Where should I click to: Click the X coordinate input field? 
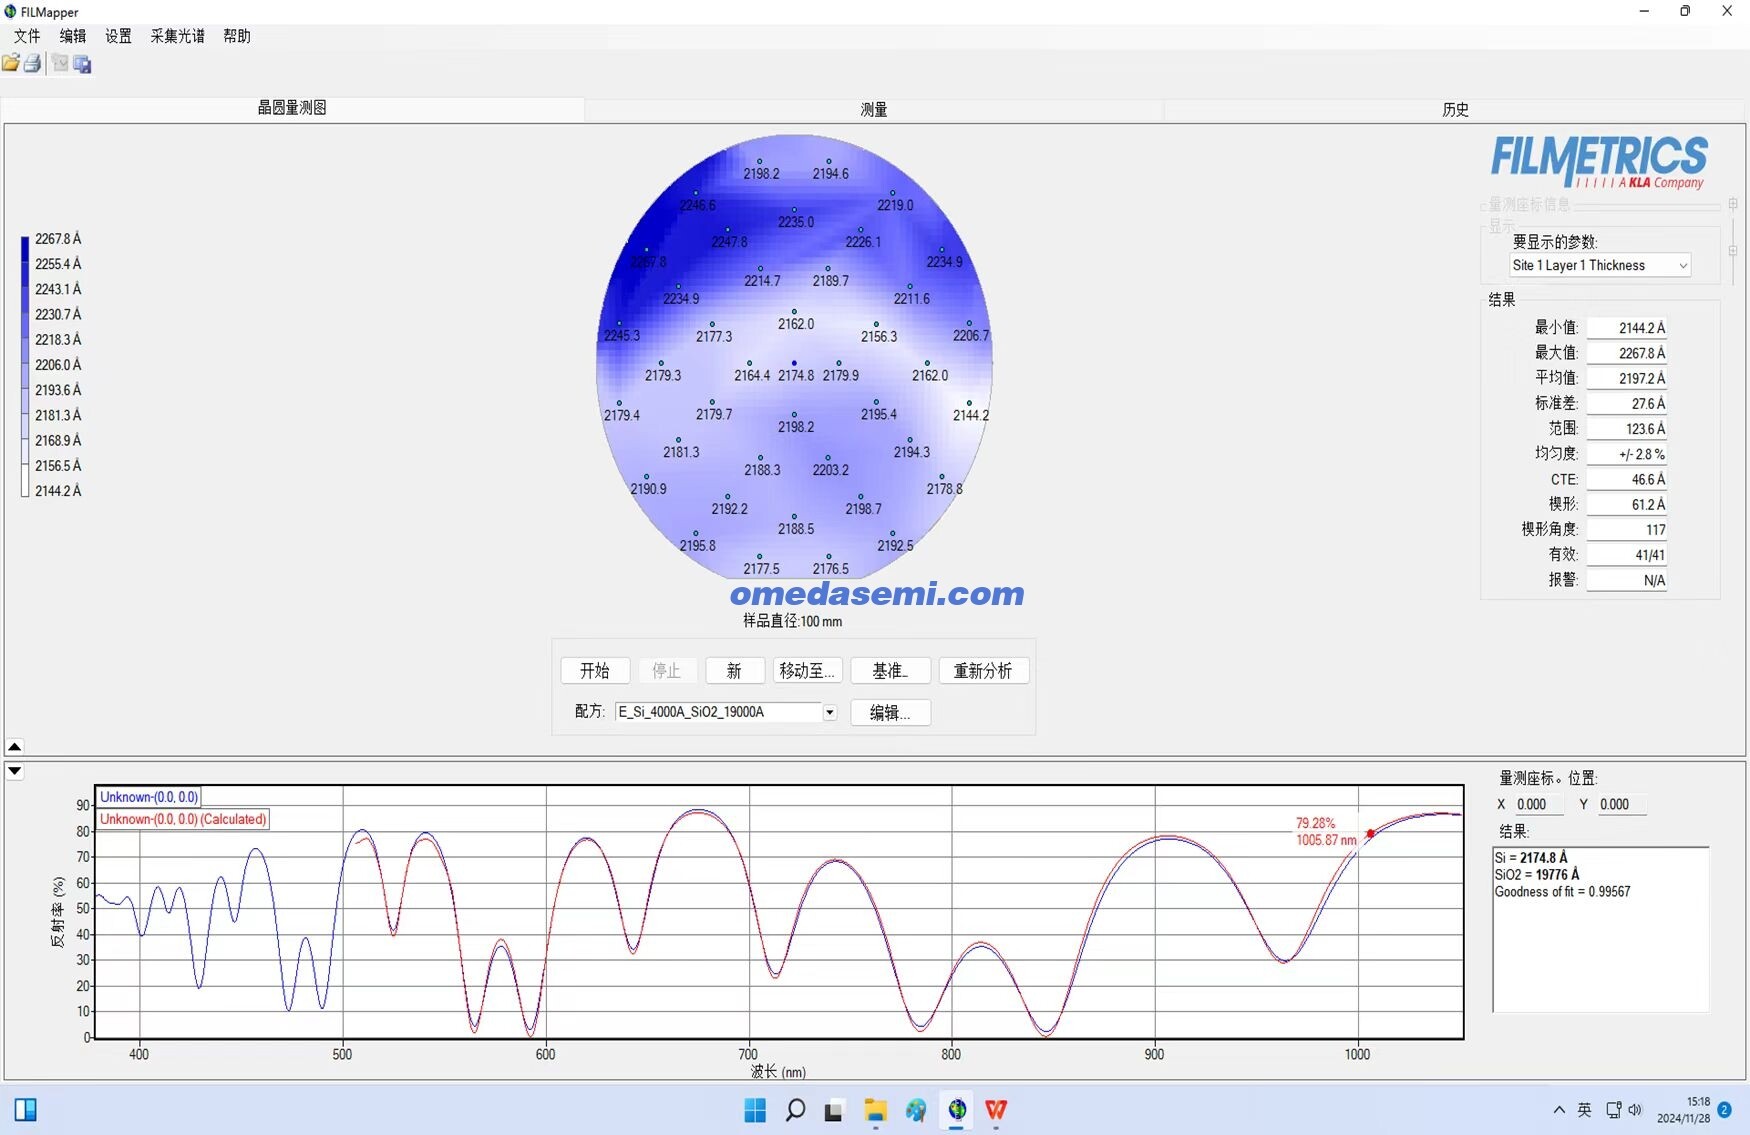[1538, 804]
